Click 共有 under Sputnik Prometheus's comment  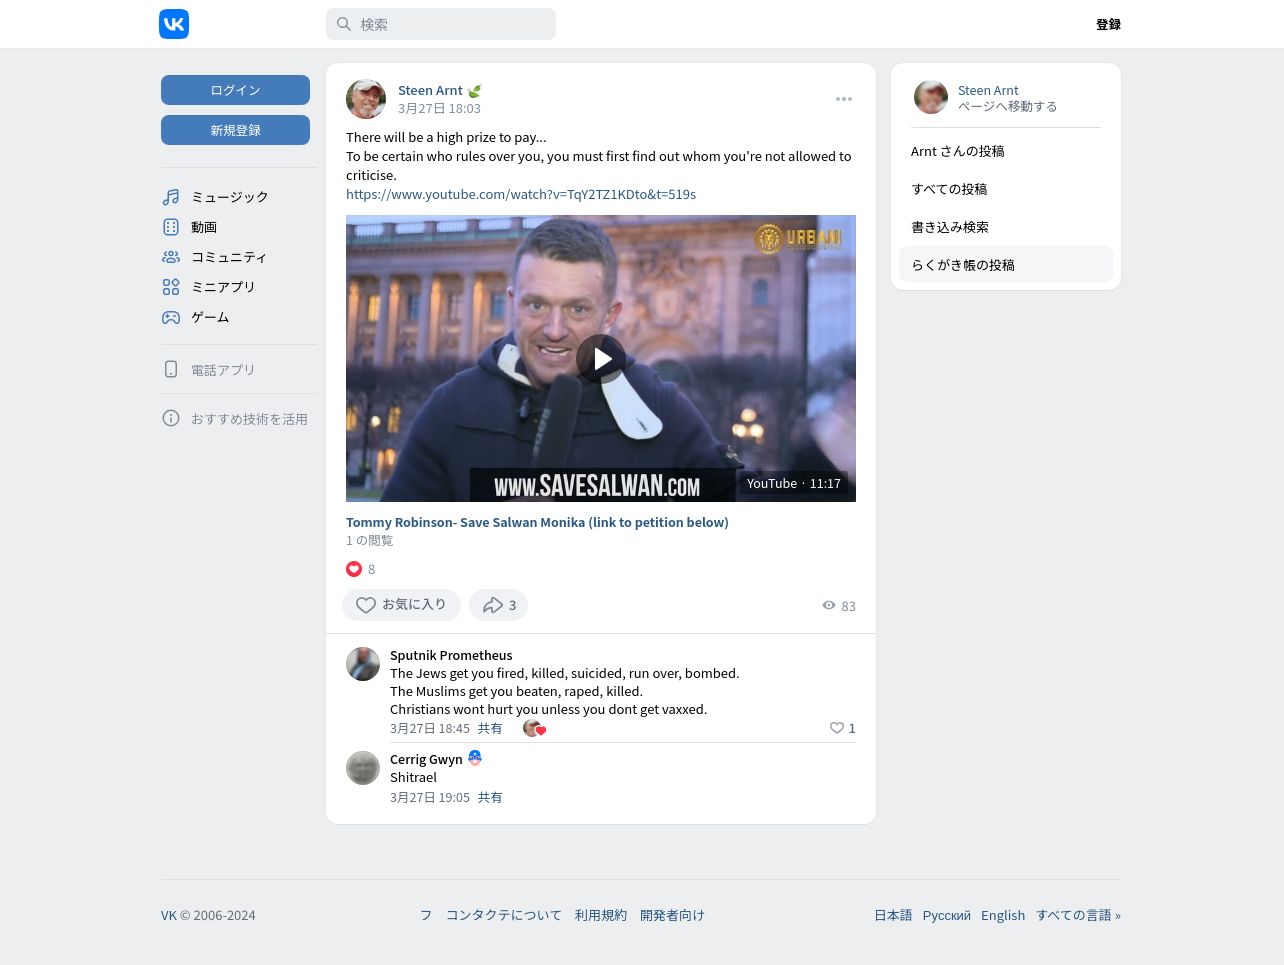(490, 728)
